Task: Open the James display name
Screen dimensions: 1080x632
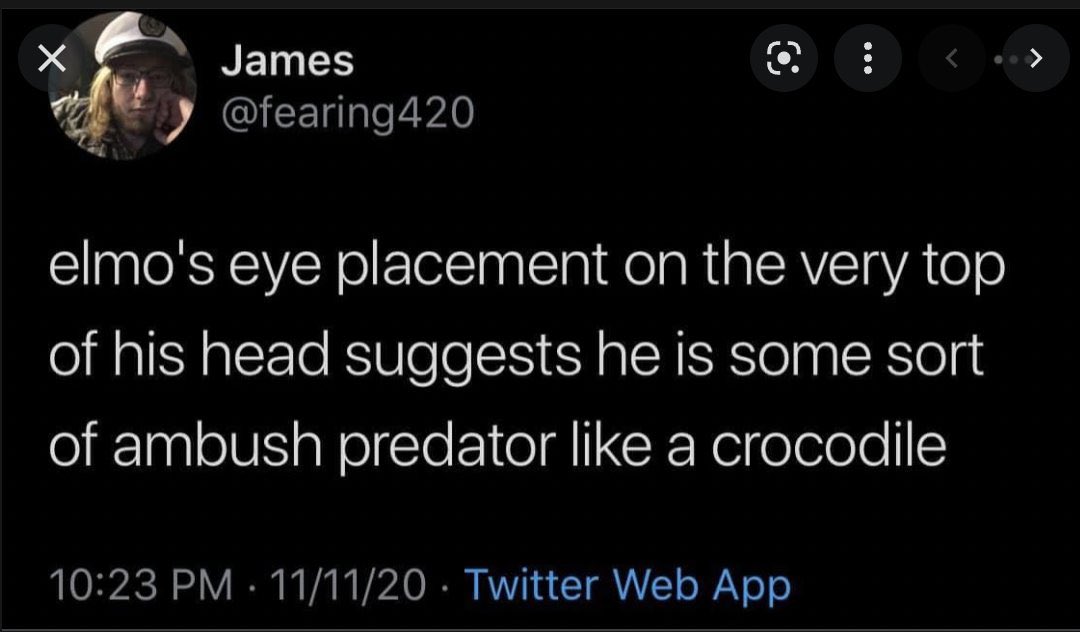Action: tap(287, 62)
